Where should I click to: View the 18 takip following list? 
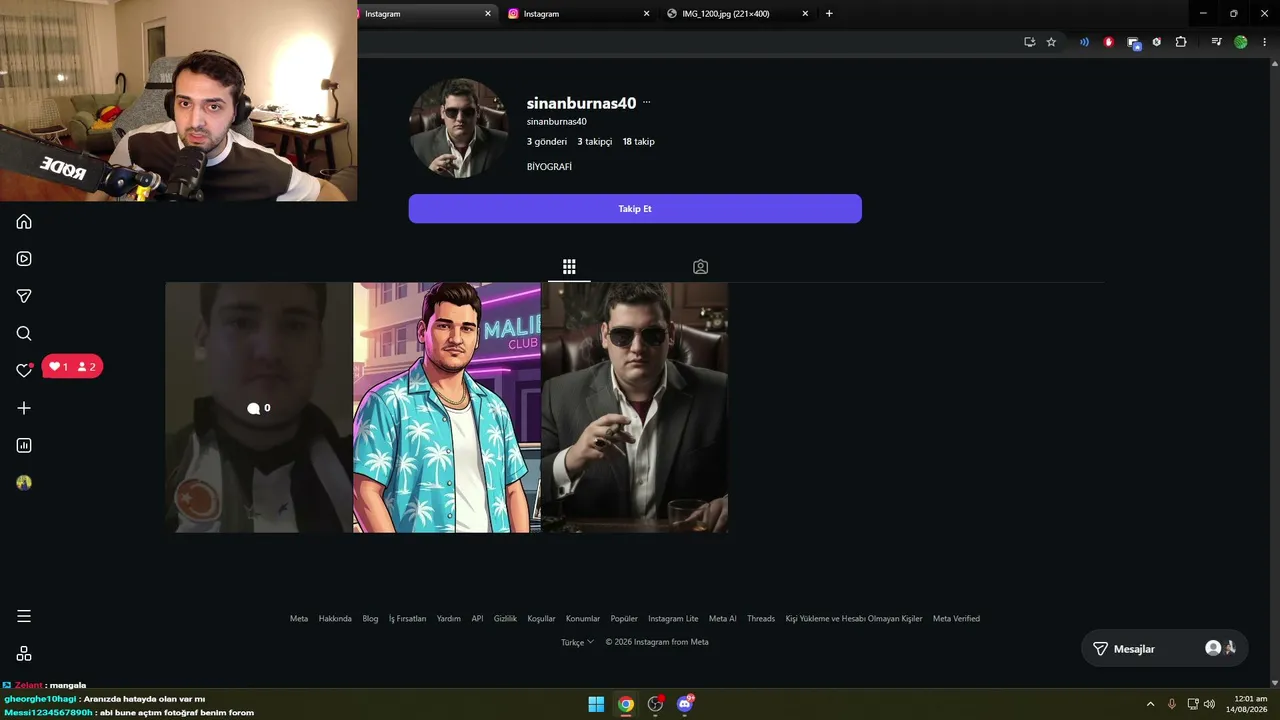(638, 142)
